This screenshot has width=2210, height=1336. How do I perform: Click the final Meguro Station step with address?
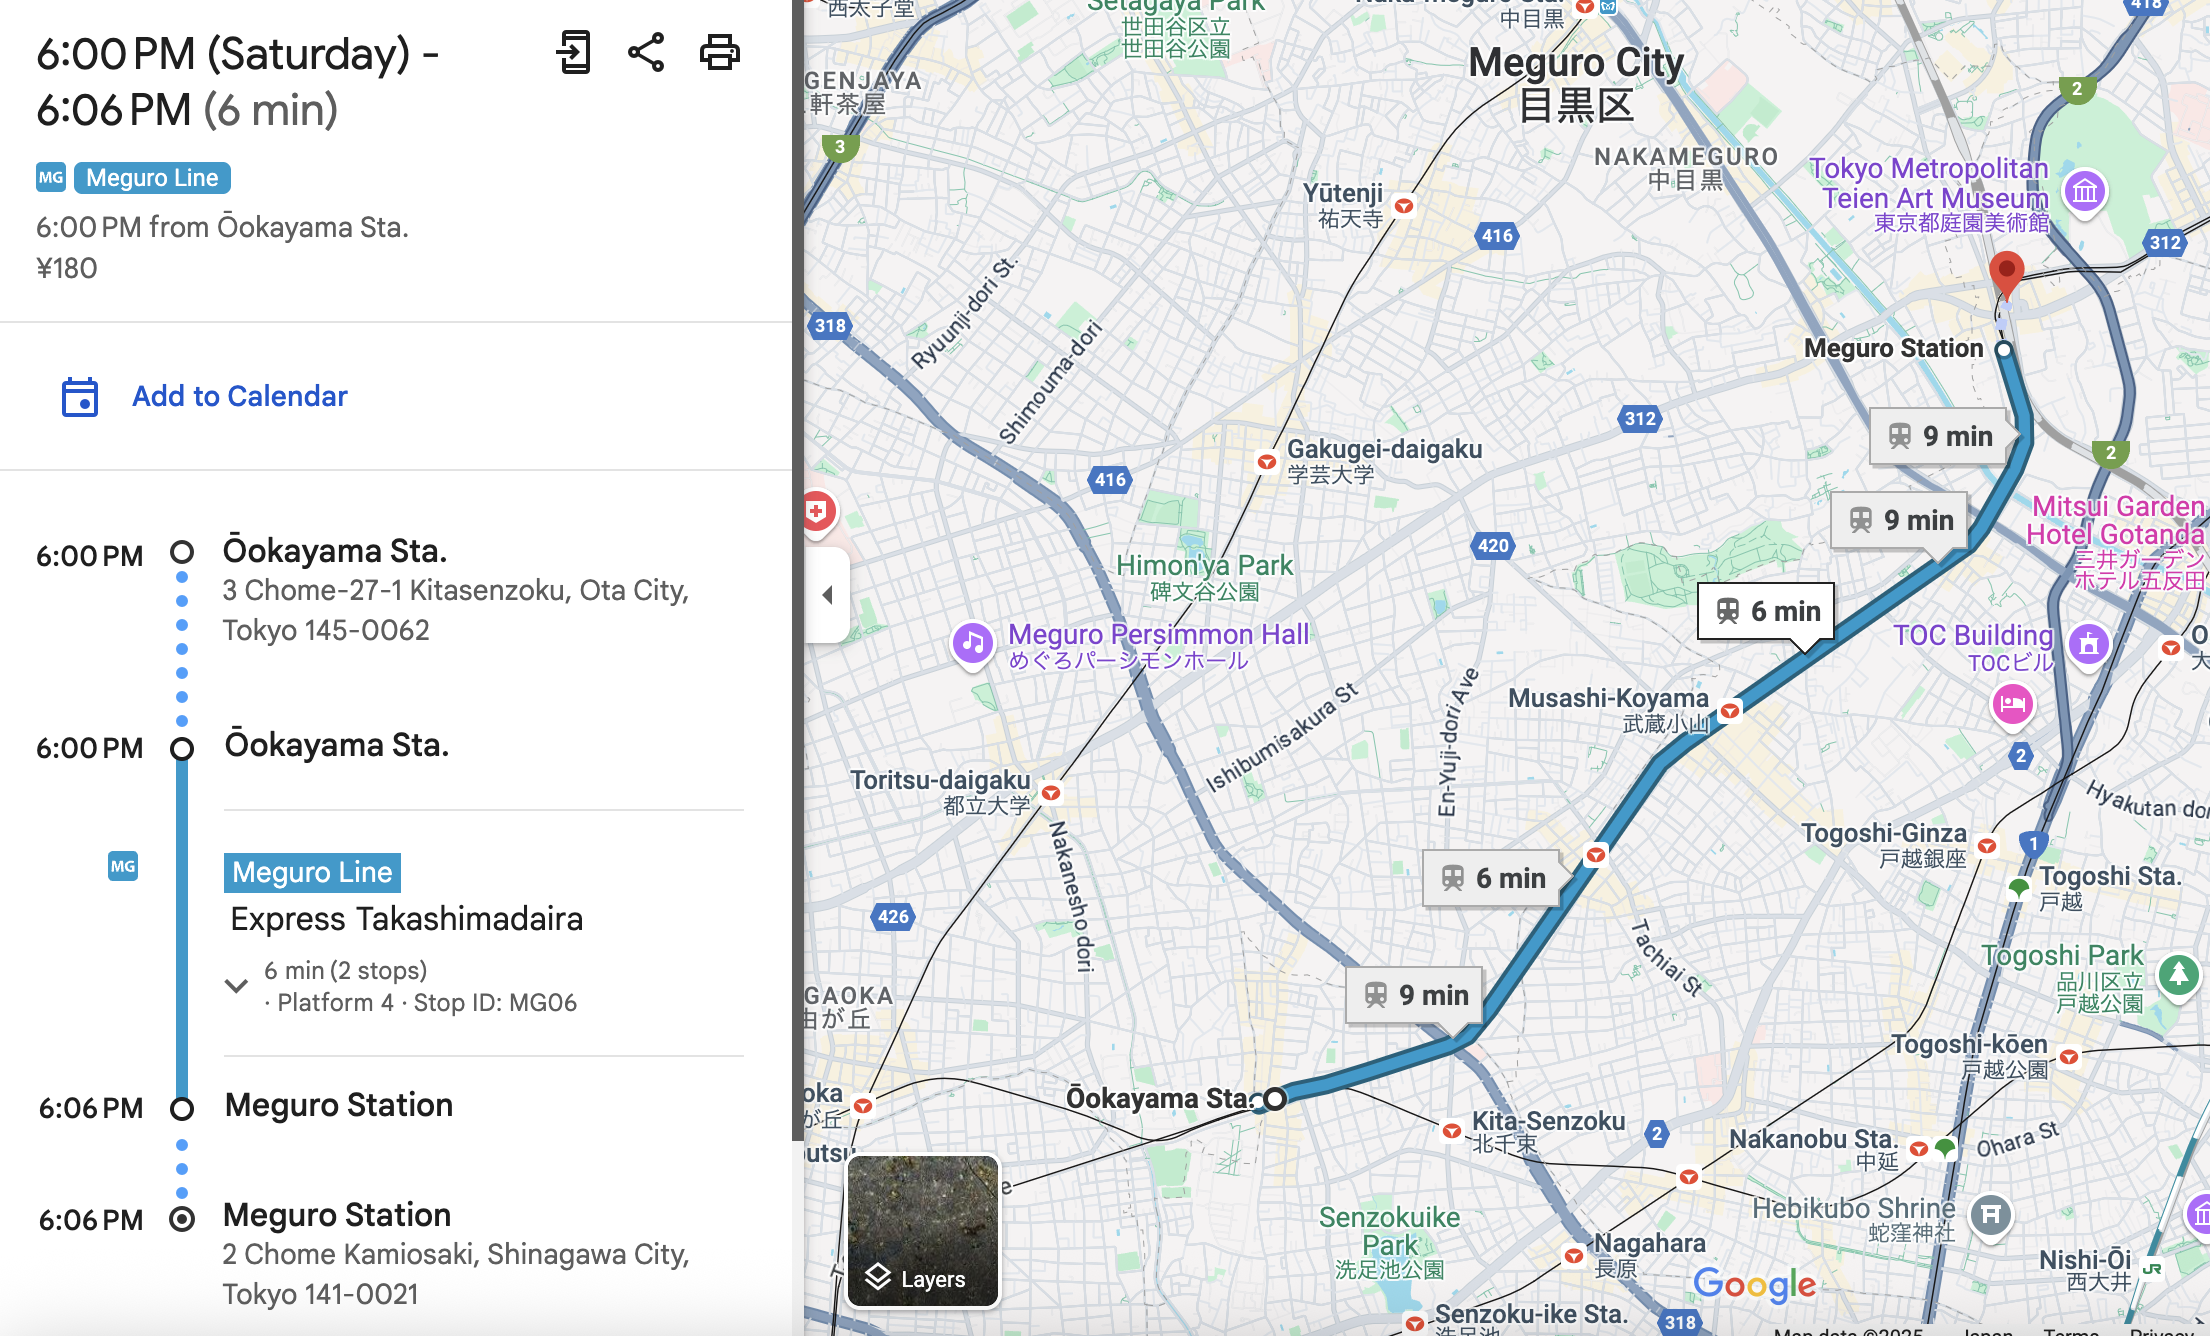click(456, 1254)
